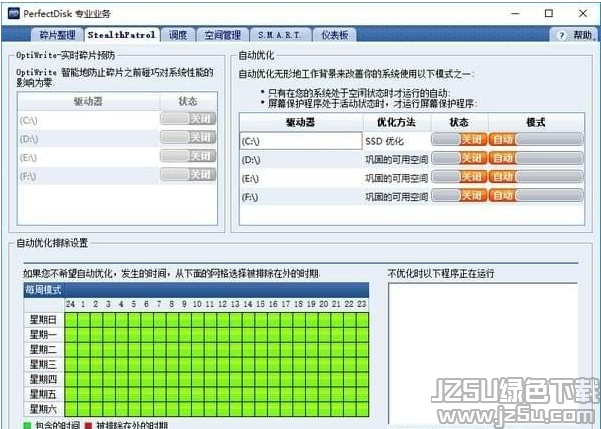Screen dimensions: 601x429
Task: Exclude 星期六 hour 23 grid cell
Action: click(362, 409)
